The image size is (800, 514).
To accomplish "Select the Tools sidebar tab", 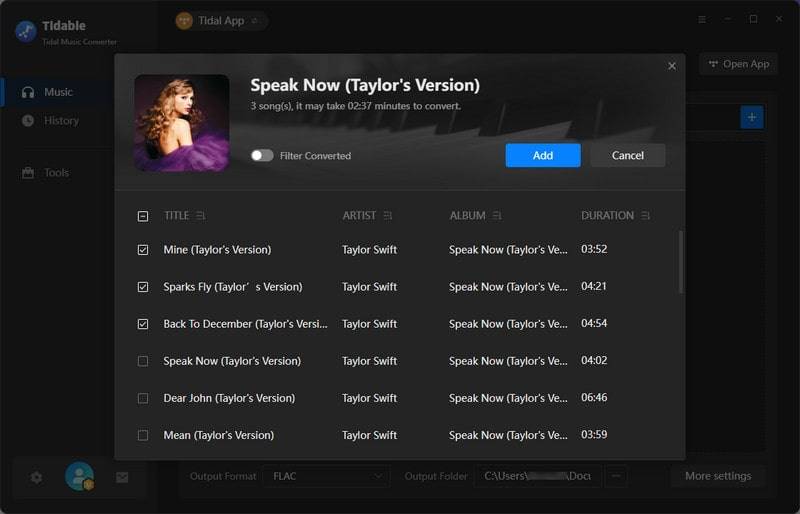I will [56, 173].
